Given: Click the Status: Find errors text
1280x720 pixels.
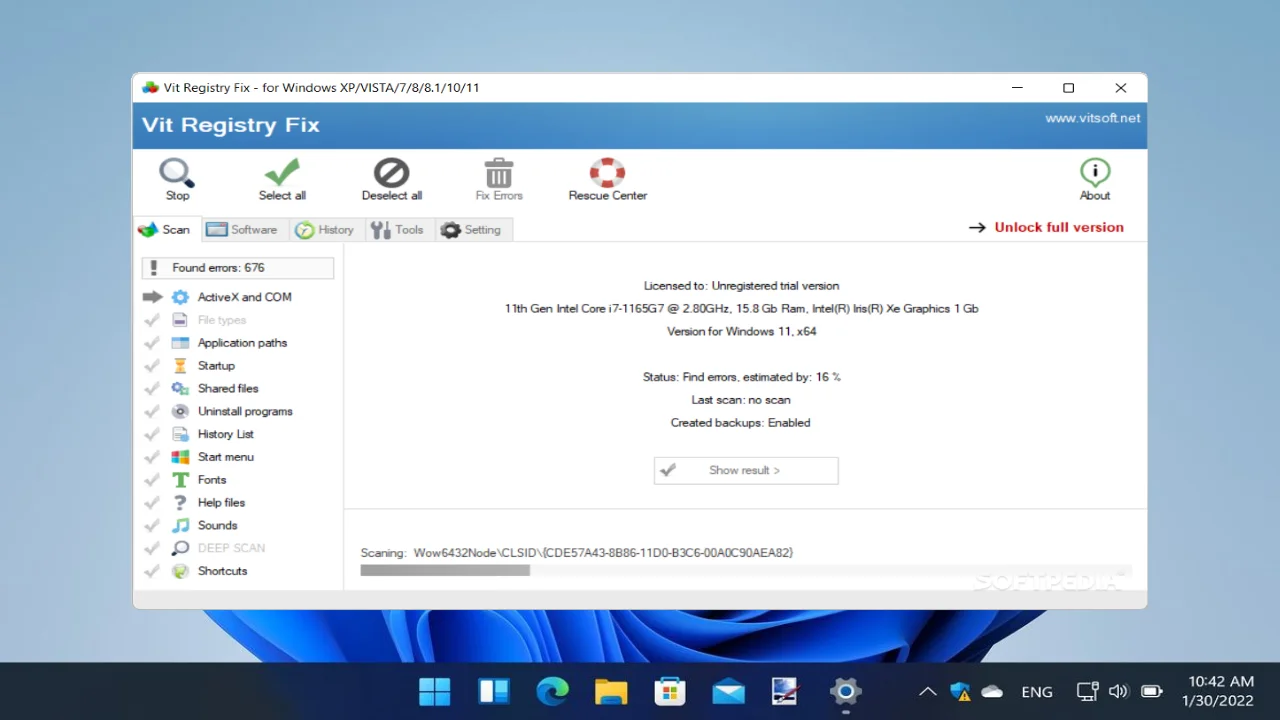Looking at the screenshot, I should pos(741,377).
